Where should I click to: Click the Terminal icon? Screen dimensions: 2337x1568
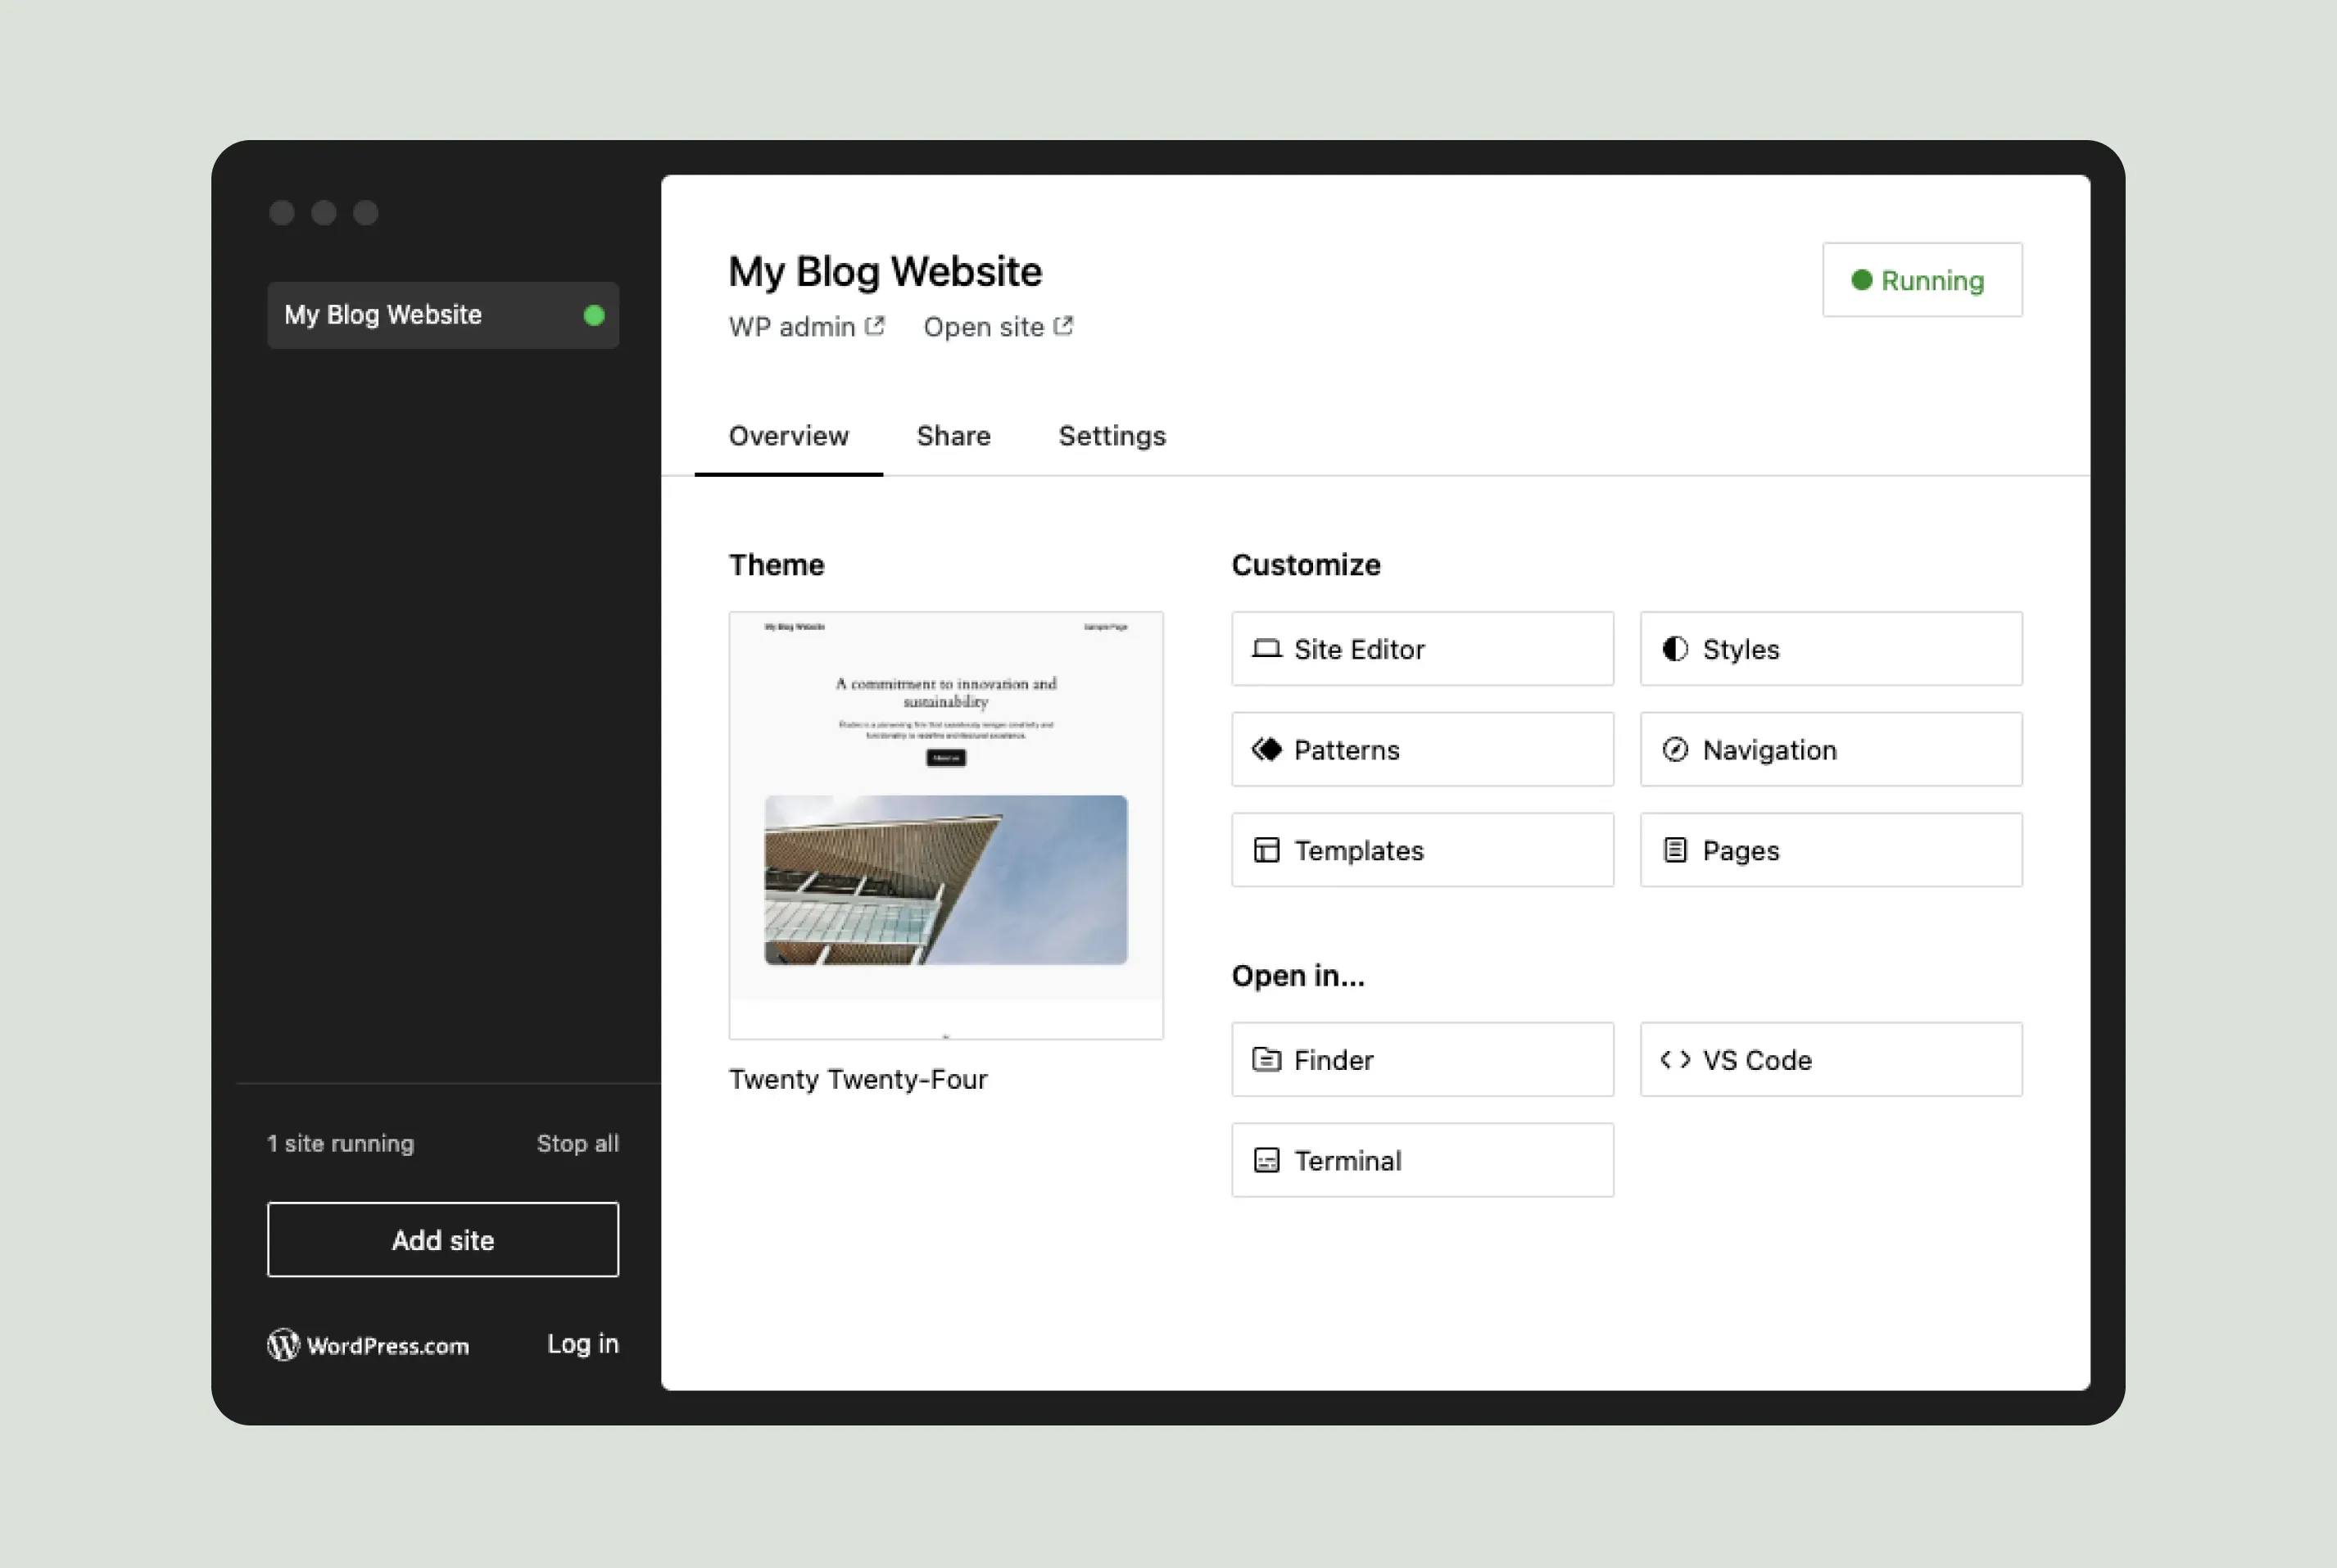[x=1266, y=1160]
